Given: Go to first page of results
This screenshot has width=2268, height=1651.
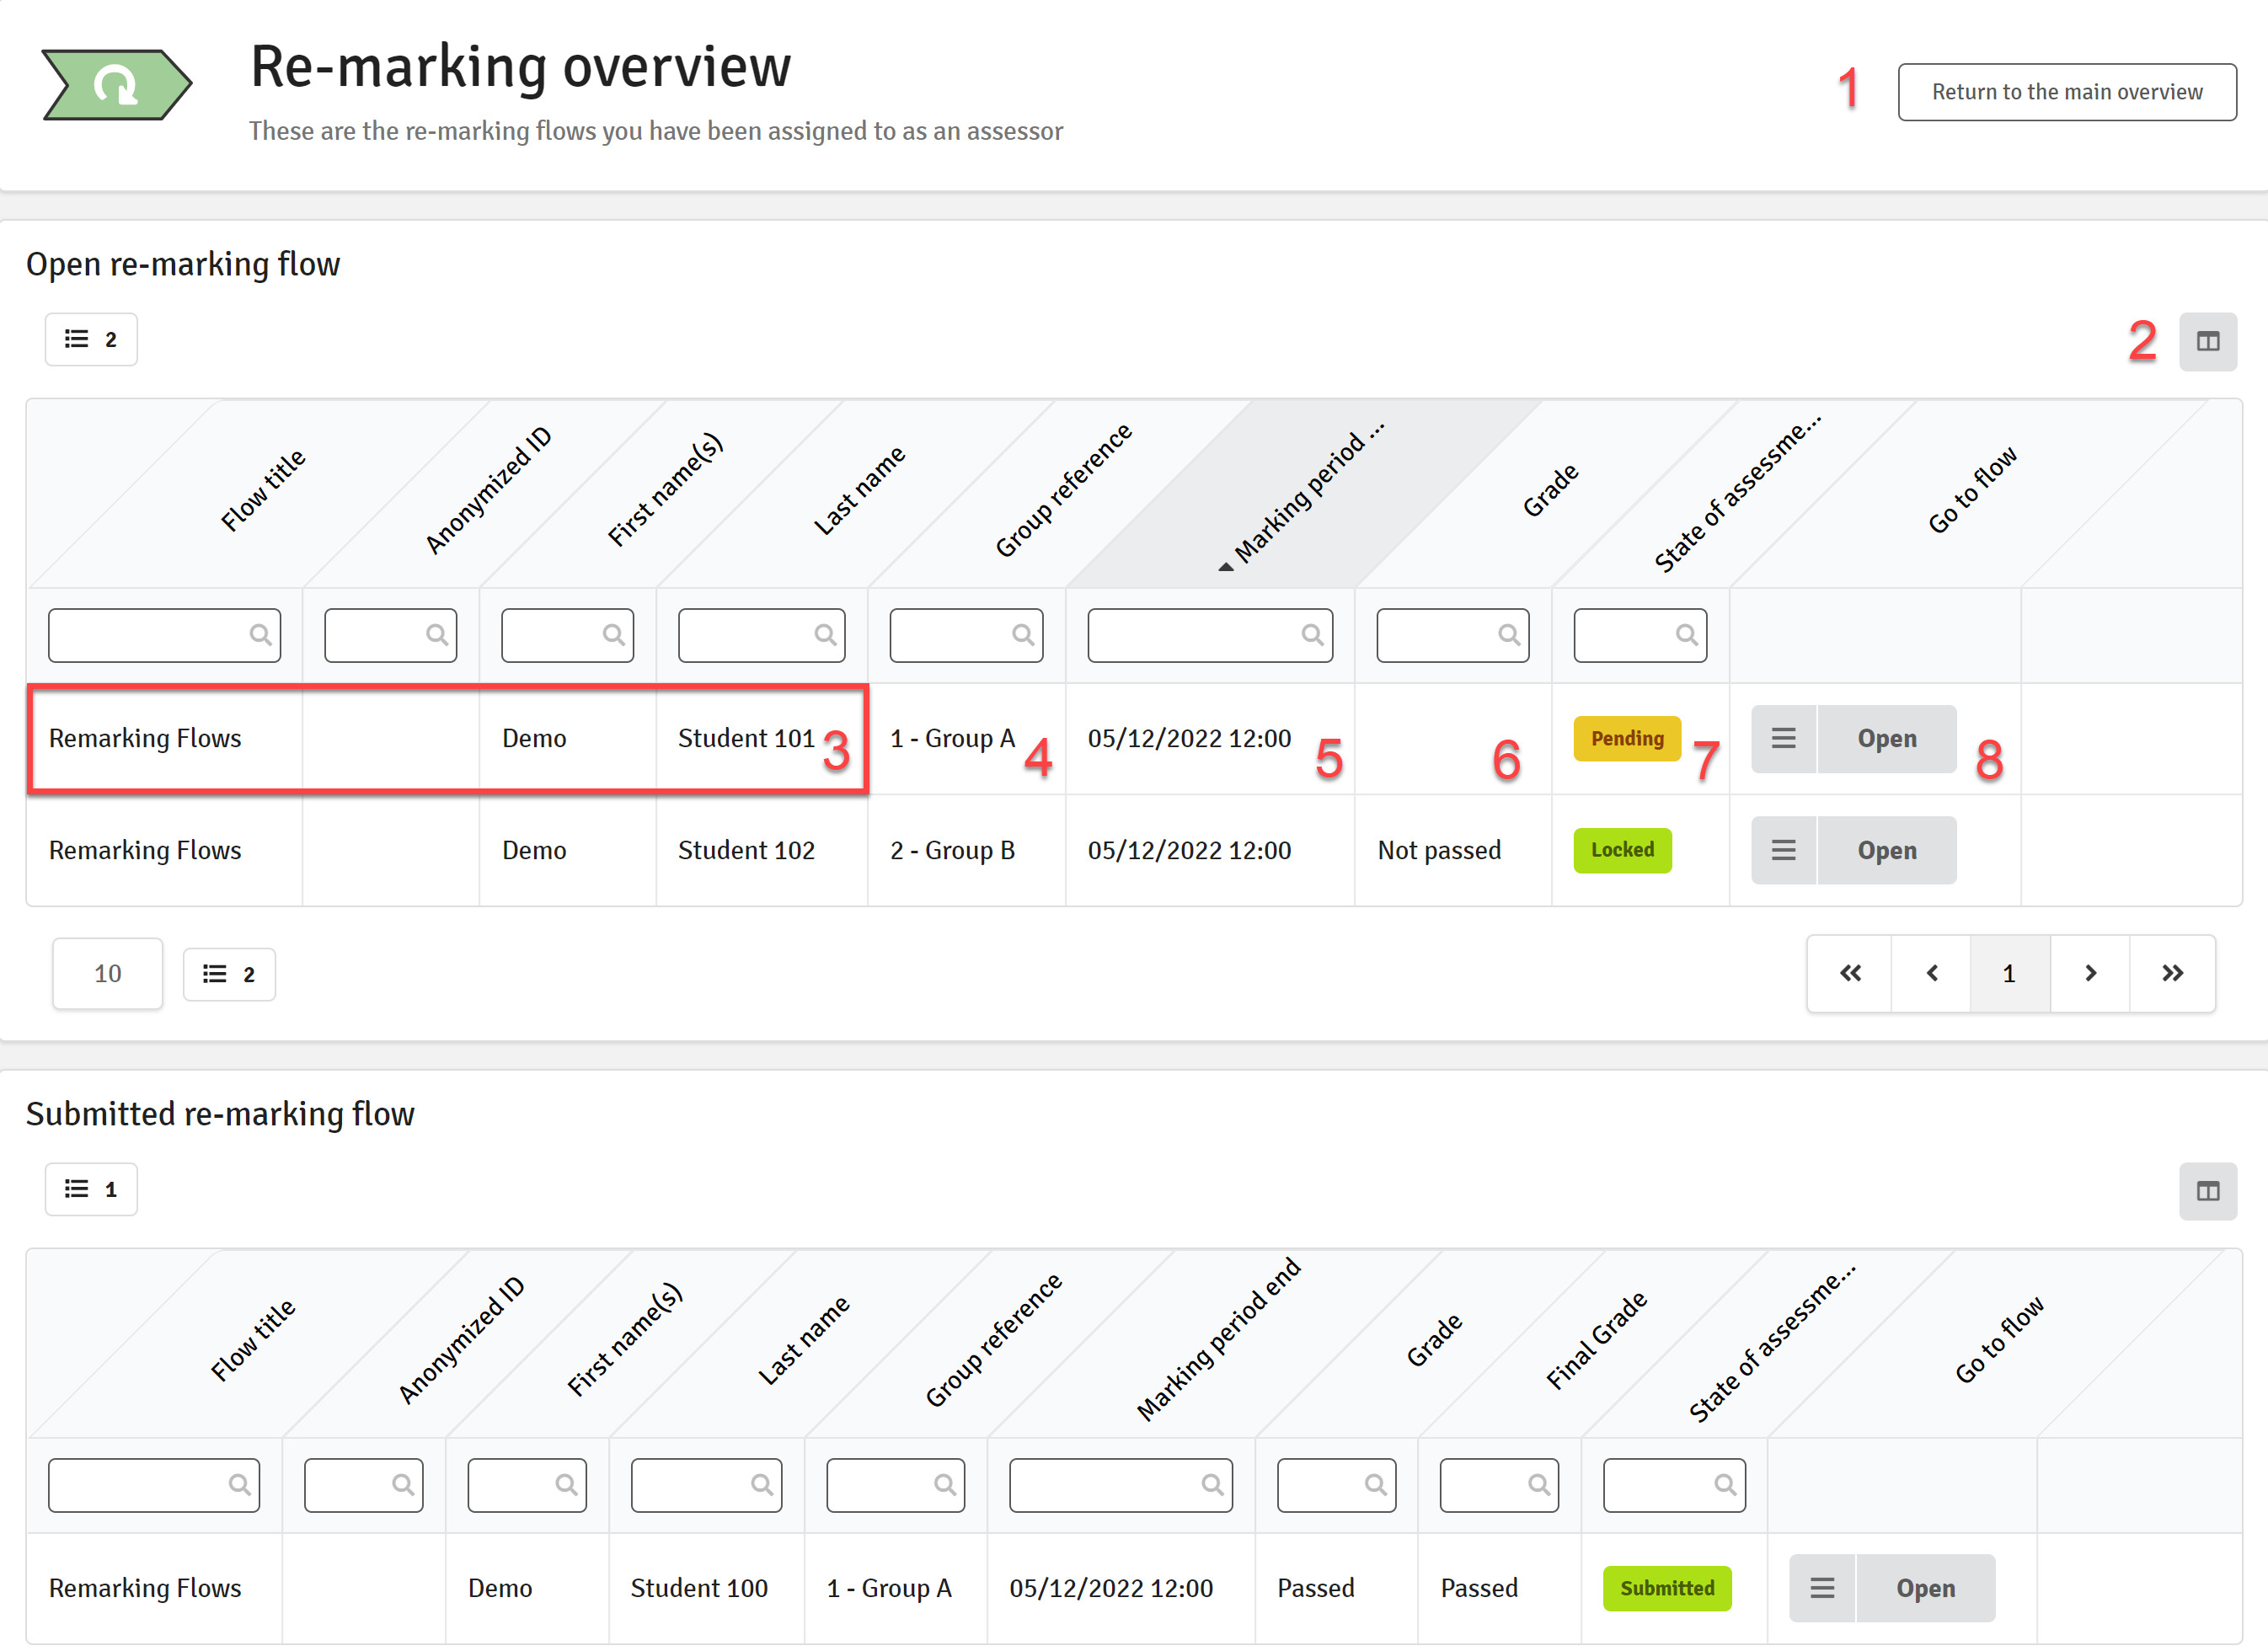Looking at the screenshot, I should click(x=1850, y=974).
